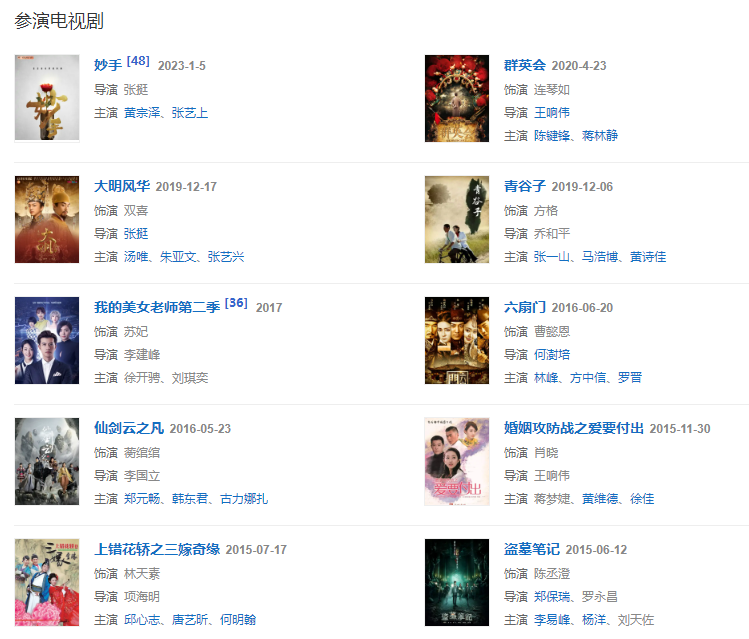Image resolution: width=749 pixels, height=639 pixels.
Task: Open actor link 黄宗泽
Action: point(142,113)
